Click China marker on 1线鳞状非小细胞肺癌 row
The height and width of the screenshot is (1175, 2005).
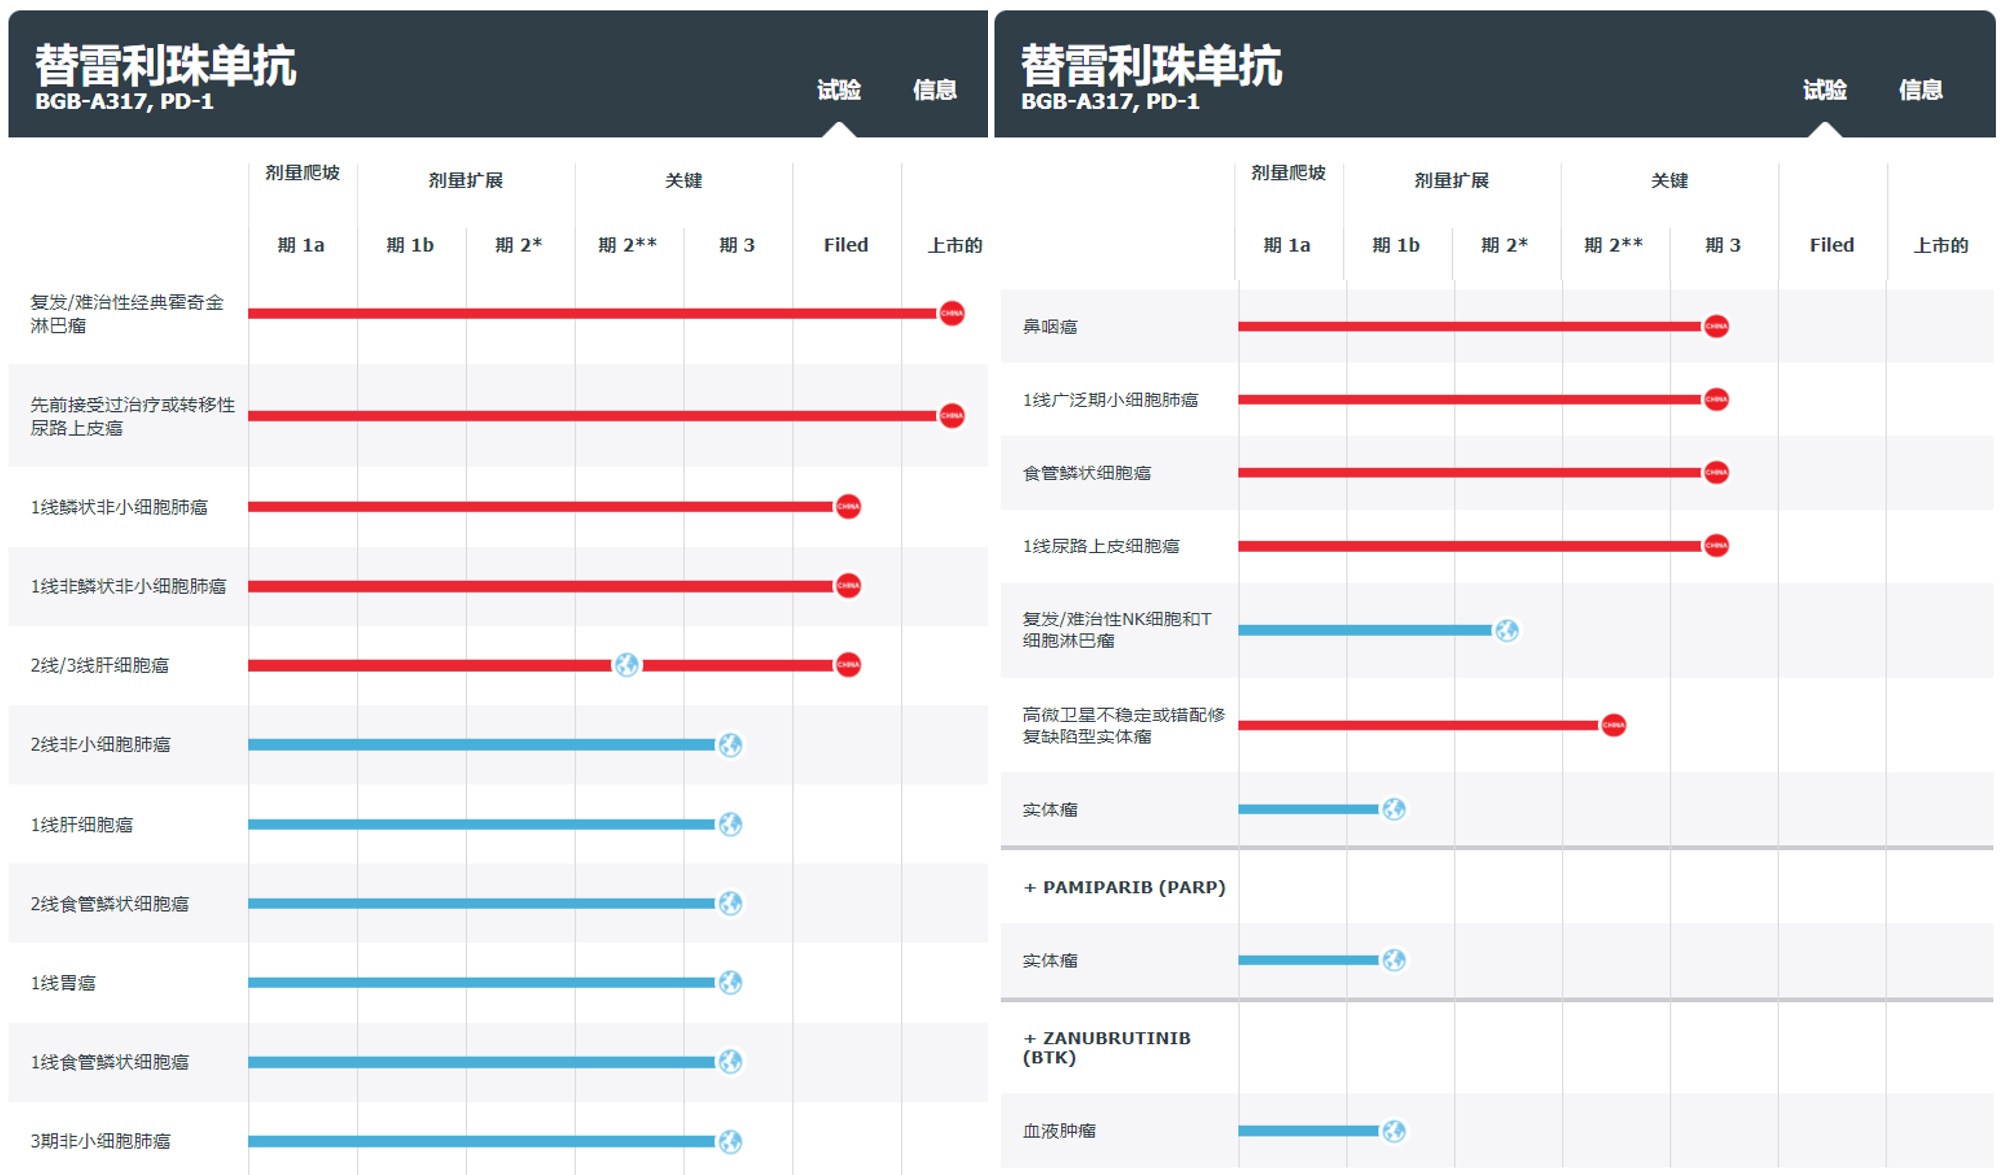coord(848,507)
